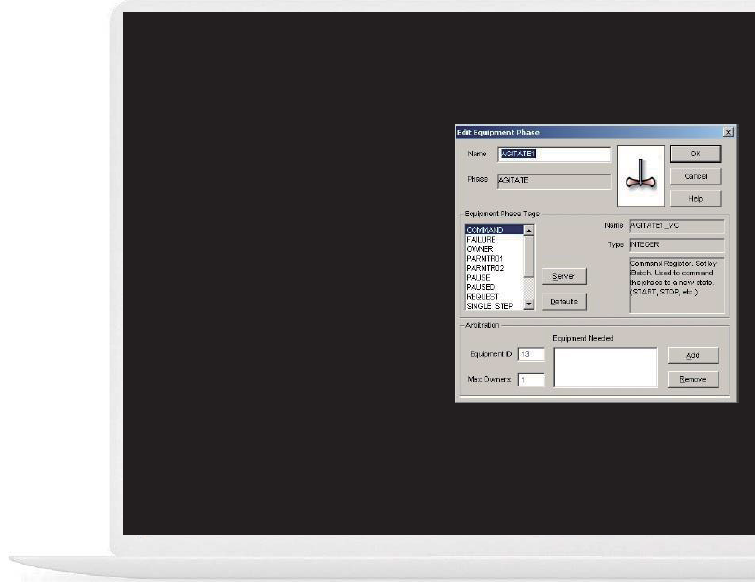This screenshot has width=755, height=582.
Task: Select SINGLE_STEP in the tags list
Action: click(x=490, y=306)
